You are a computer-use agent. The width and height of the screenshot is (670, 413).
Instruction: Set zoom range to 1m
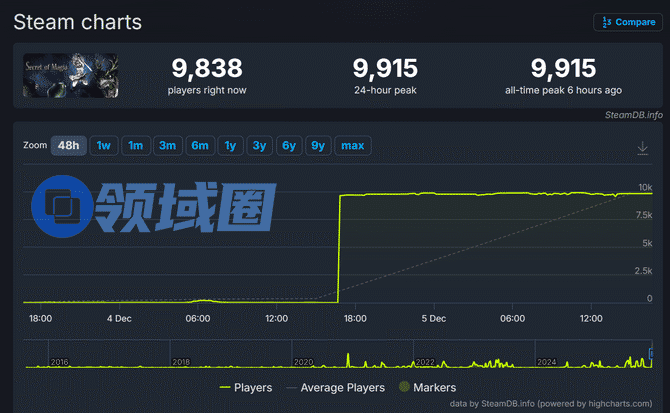click(x=136, y=146)
